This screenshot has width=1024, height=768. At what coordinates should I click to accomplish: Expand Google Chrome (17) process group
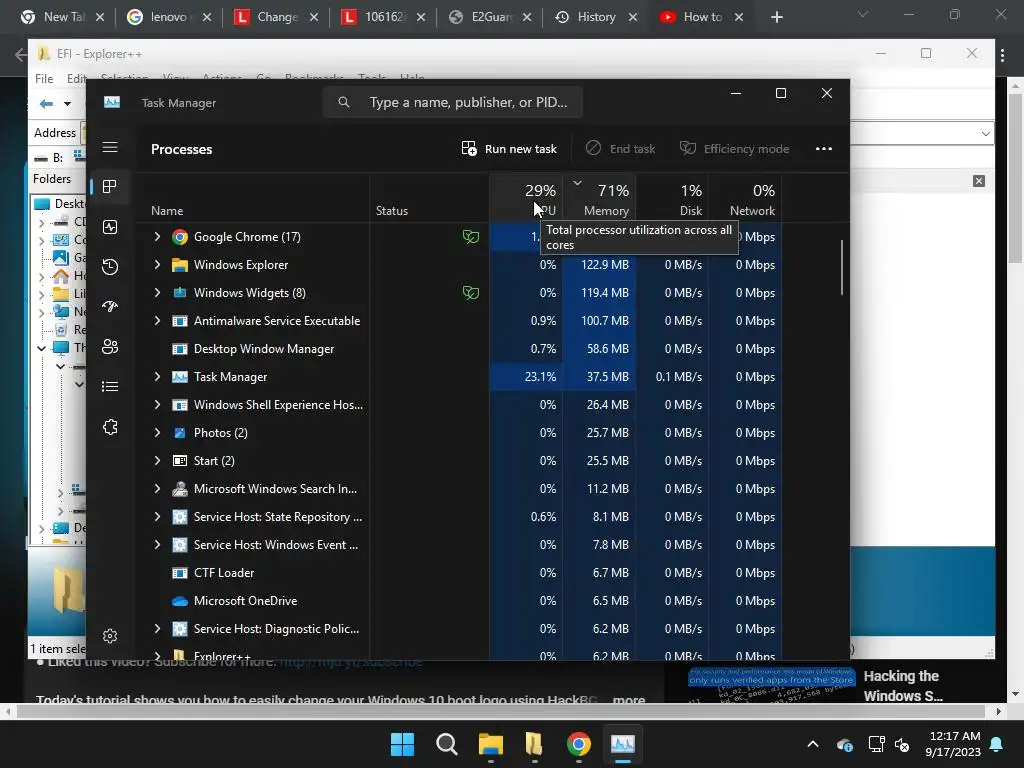(x=157, y=236)
